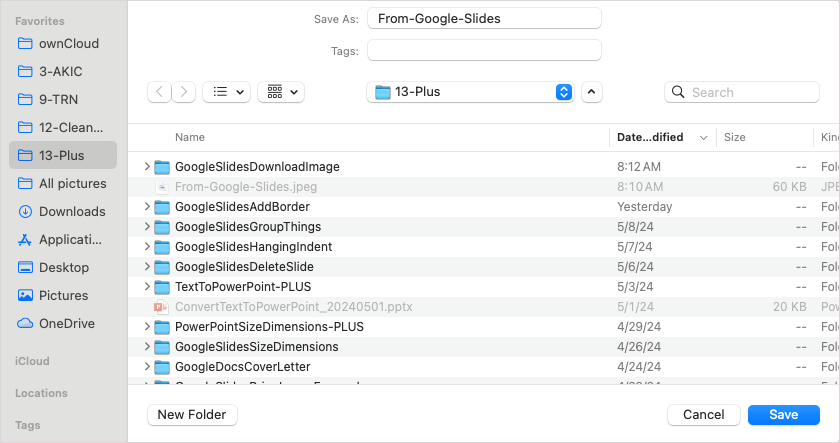Expand the TextToPowerPoint-PLUS folder
840x443 pixels.
point(147,287)
